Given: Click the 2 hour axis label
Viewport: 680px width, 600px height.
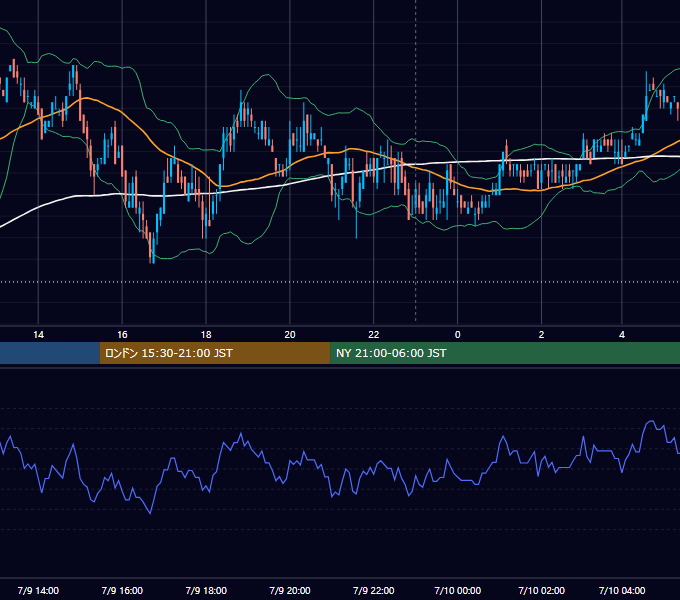Looking at the screenshot, I should 541,335.
